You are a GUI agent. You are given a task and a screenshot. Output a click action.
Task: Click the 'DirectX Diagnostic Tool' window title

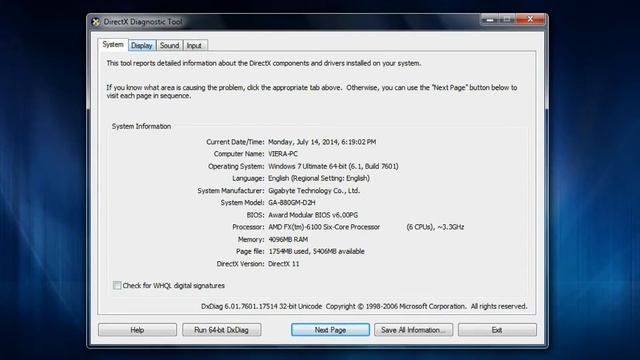[x=143, y=22]
